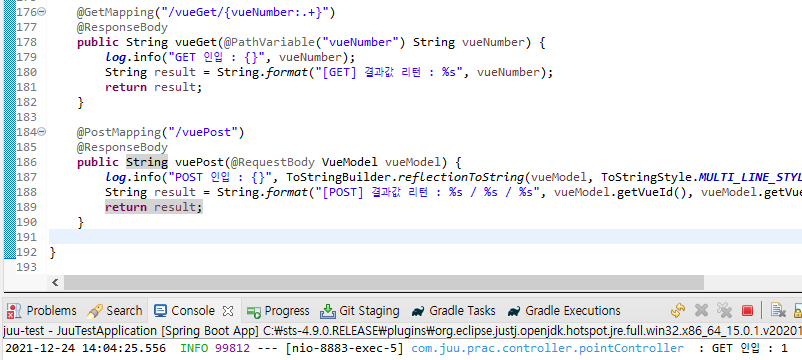The width and height of the screenshot is (802, 360).
Task: Click the Search flashlight tab icon
Action: (95, 310)
